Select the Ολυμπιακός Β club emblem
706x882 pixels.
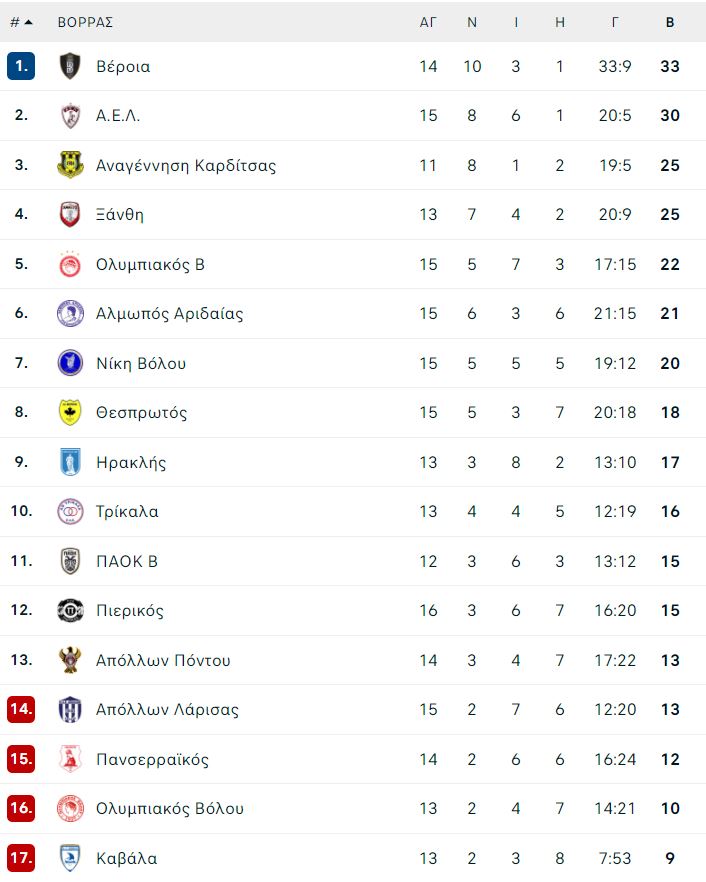(x=70, y=264)
